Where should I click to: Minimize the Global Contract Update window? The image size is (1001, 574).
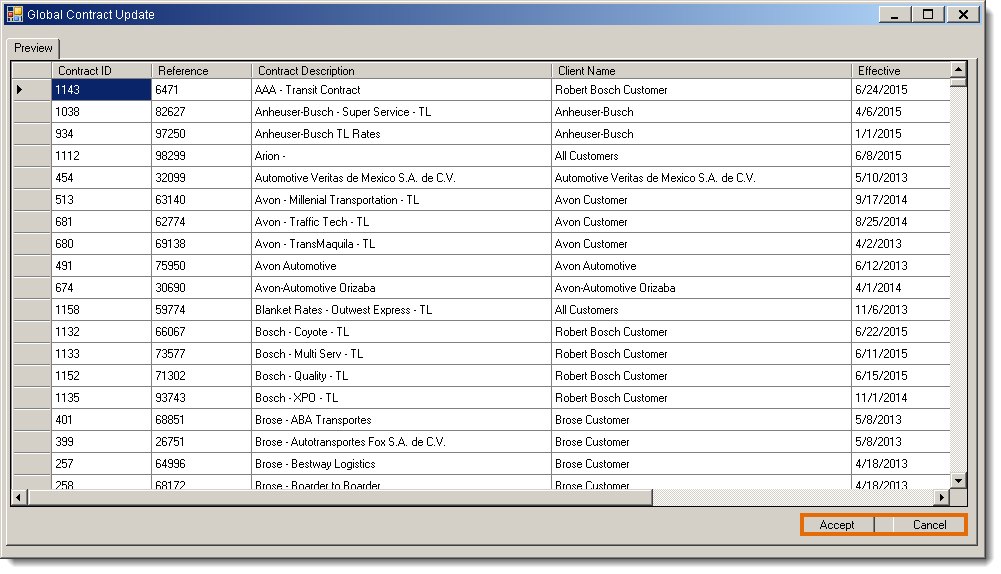tap(894, 14)
